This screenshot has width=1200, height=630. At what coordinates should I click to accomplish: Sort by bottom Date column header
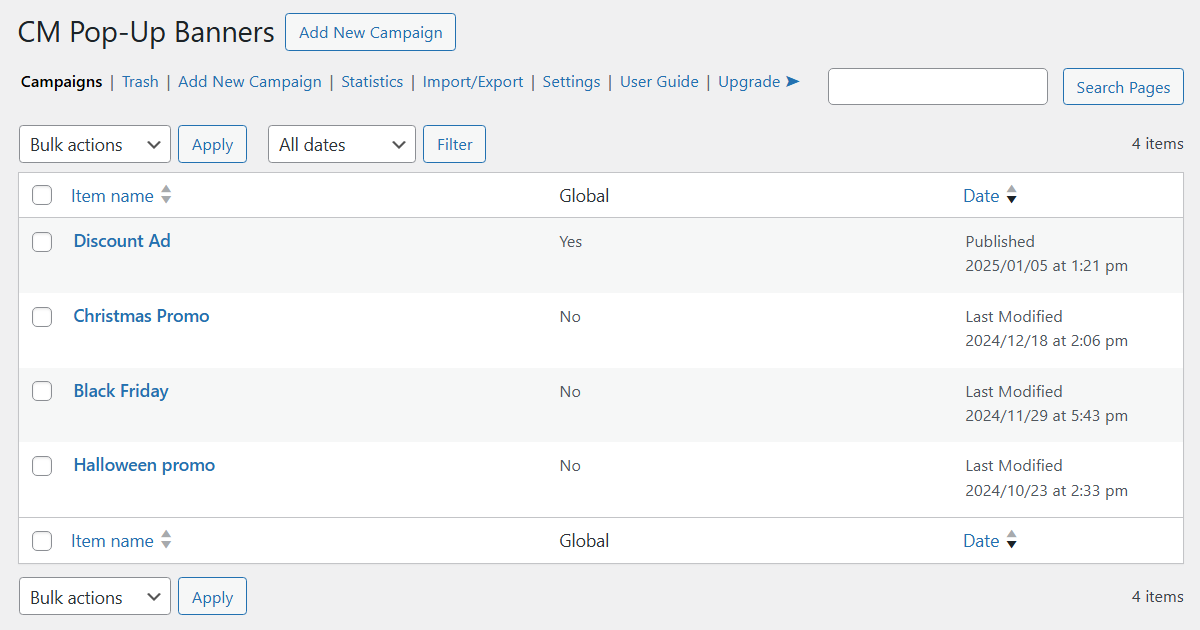click(981, 541)
